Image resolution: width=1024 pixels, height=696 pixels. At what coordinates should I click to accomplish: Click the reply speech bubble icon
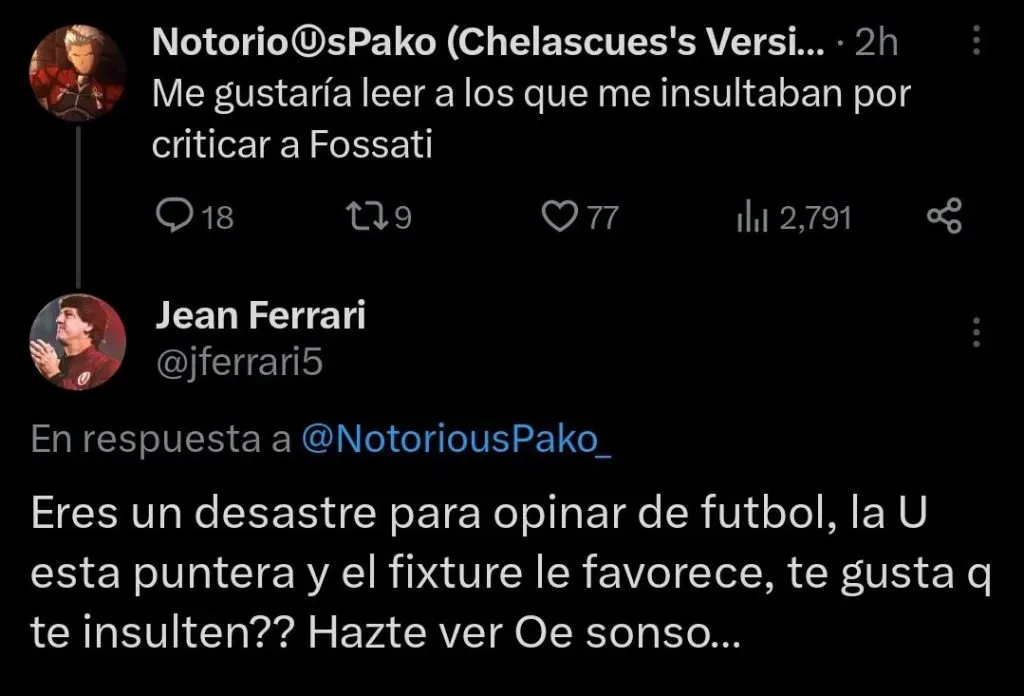pos(178,216)
